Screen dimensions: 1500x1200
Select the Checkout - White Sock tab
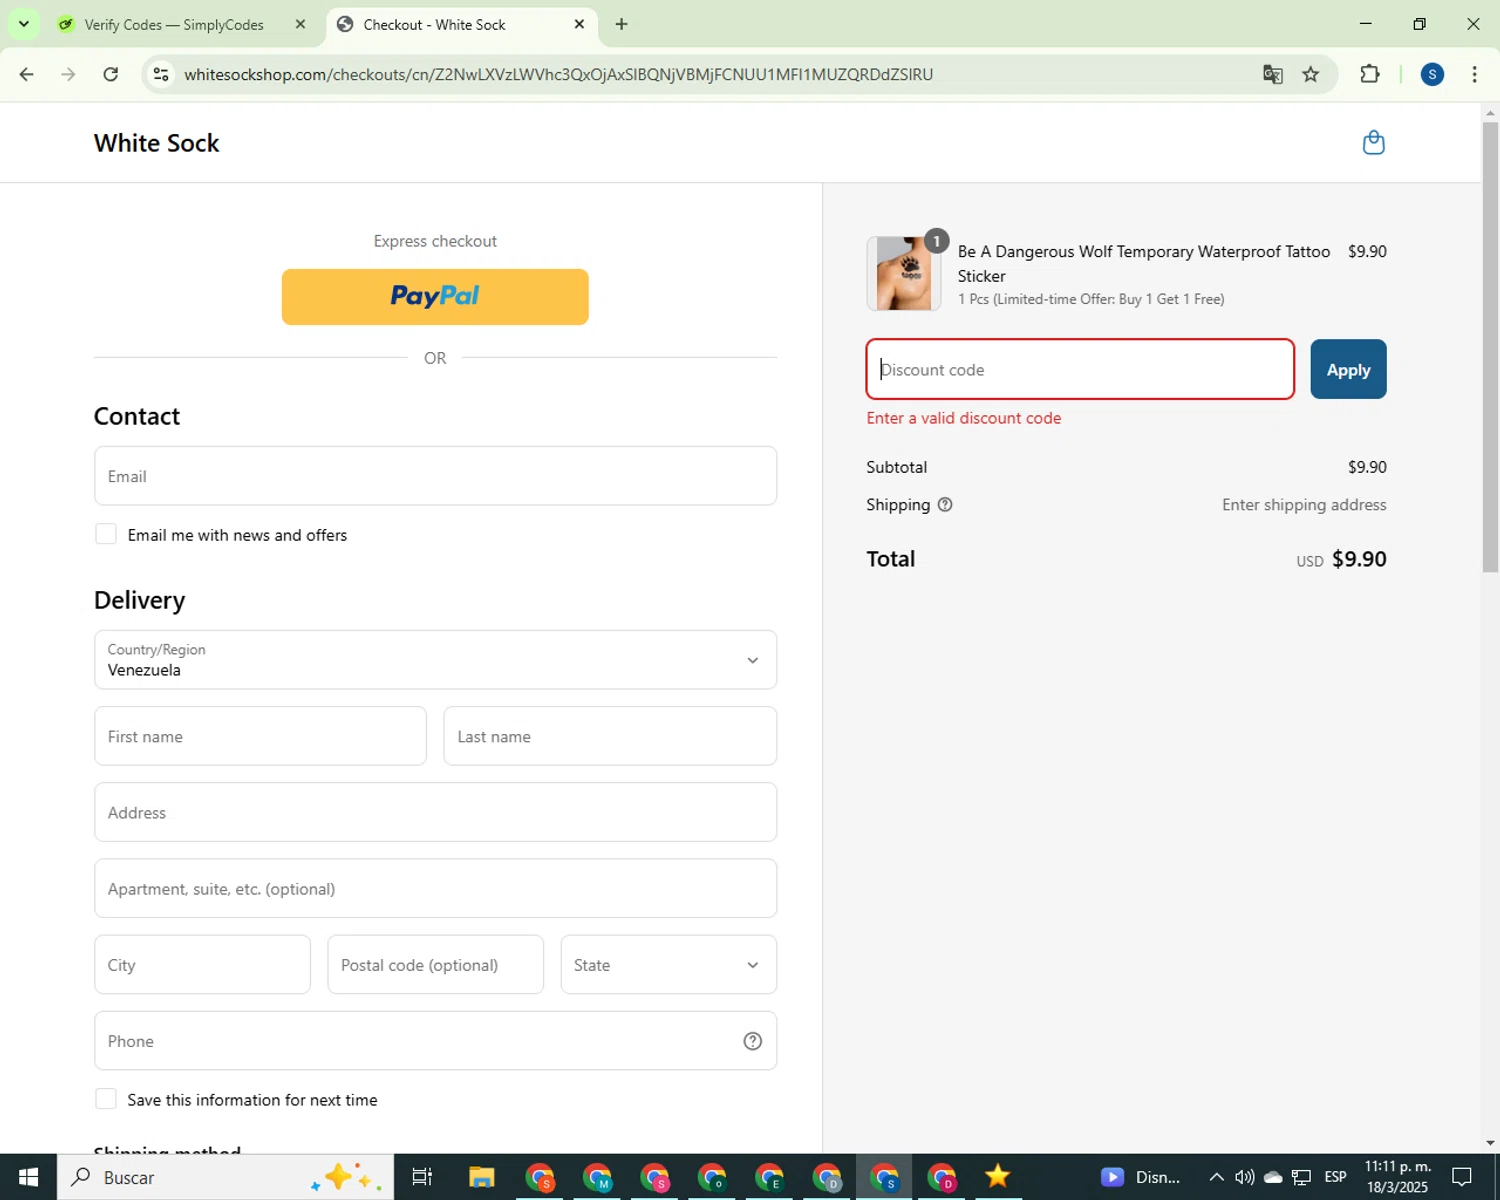[x=434, y=24]
